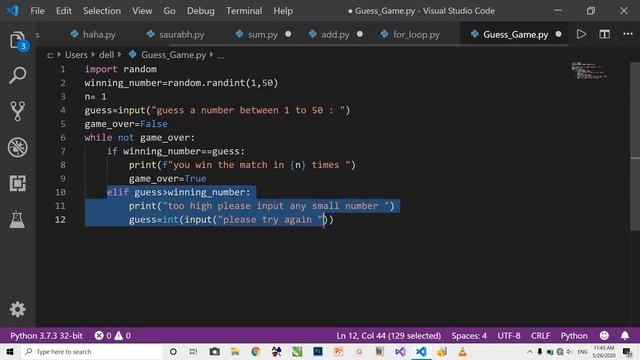Click the VS Code logo icon

[x=12, y=10]
